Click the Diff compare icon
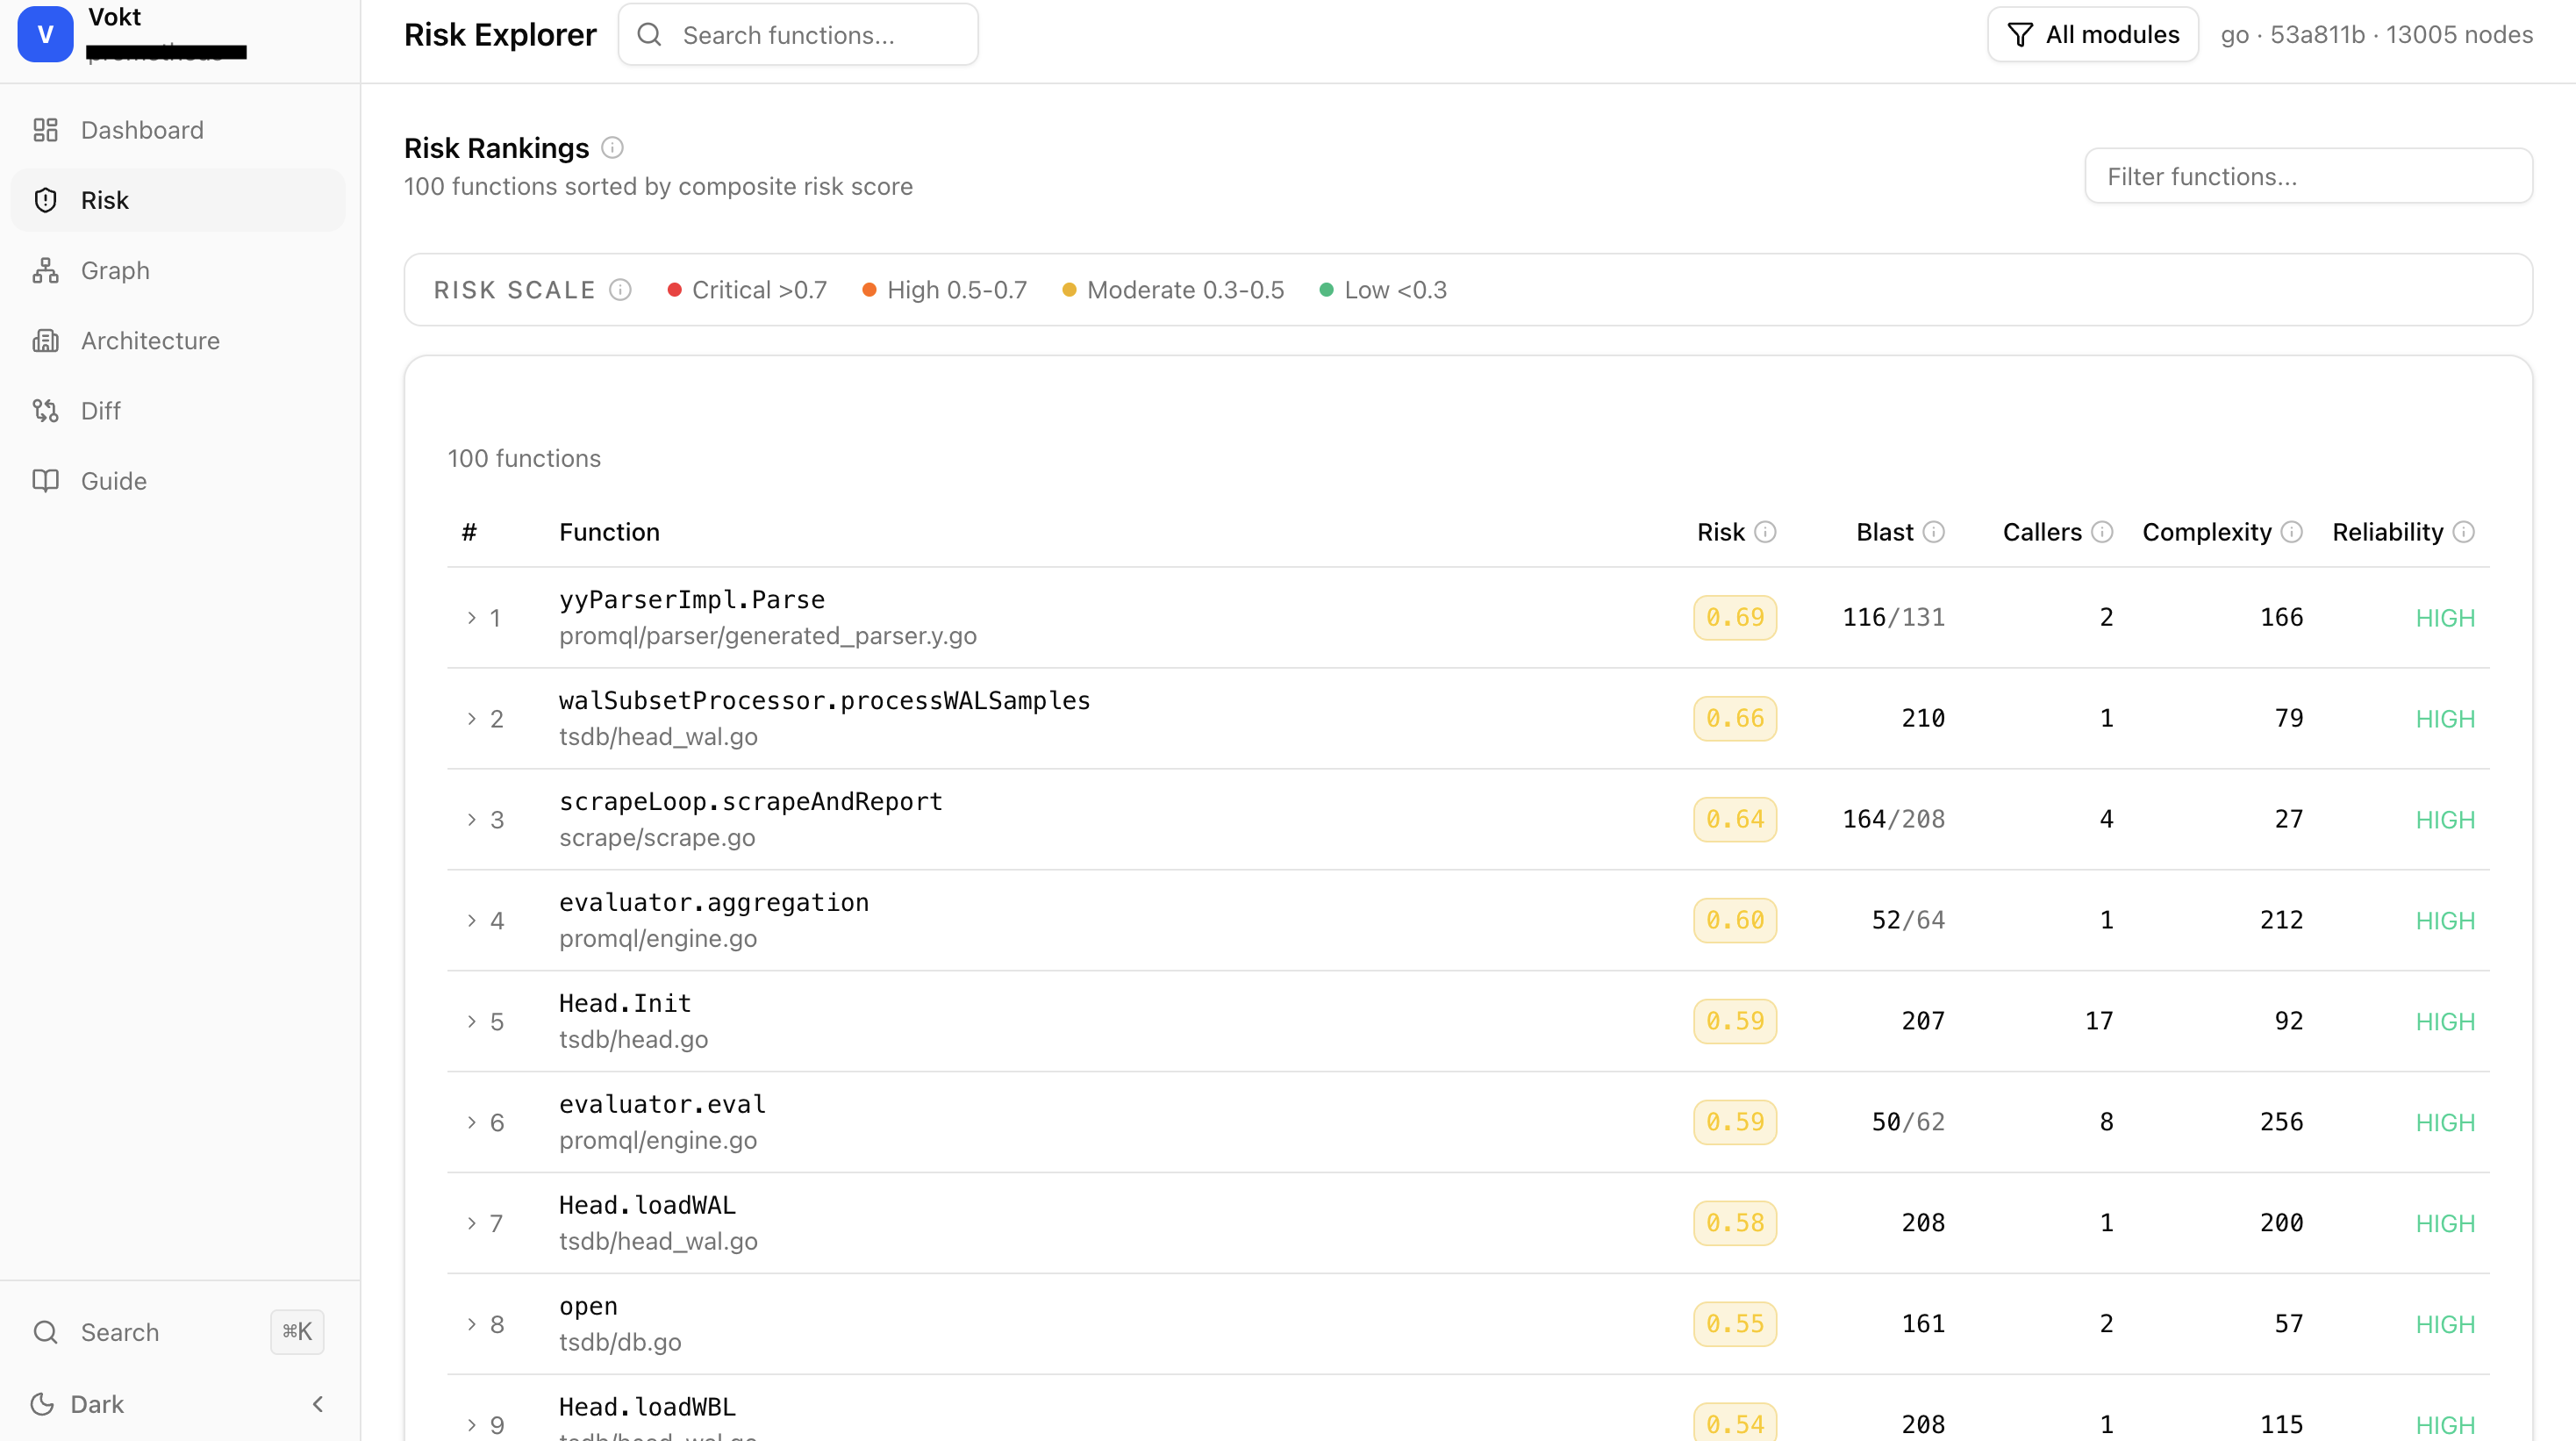The width and height of the screenshot is (2576, 1441). tap(45, 410)
